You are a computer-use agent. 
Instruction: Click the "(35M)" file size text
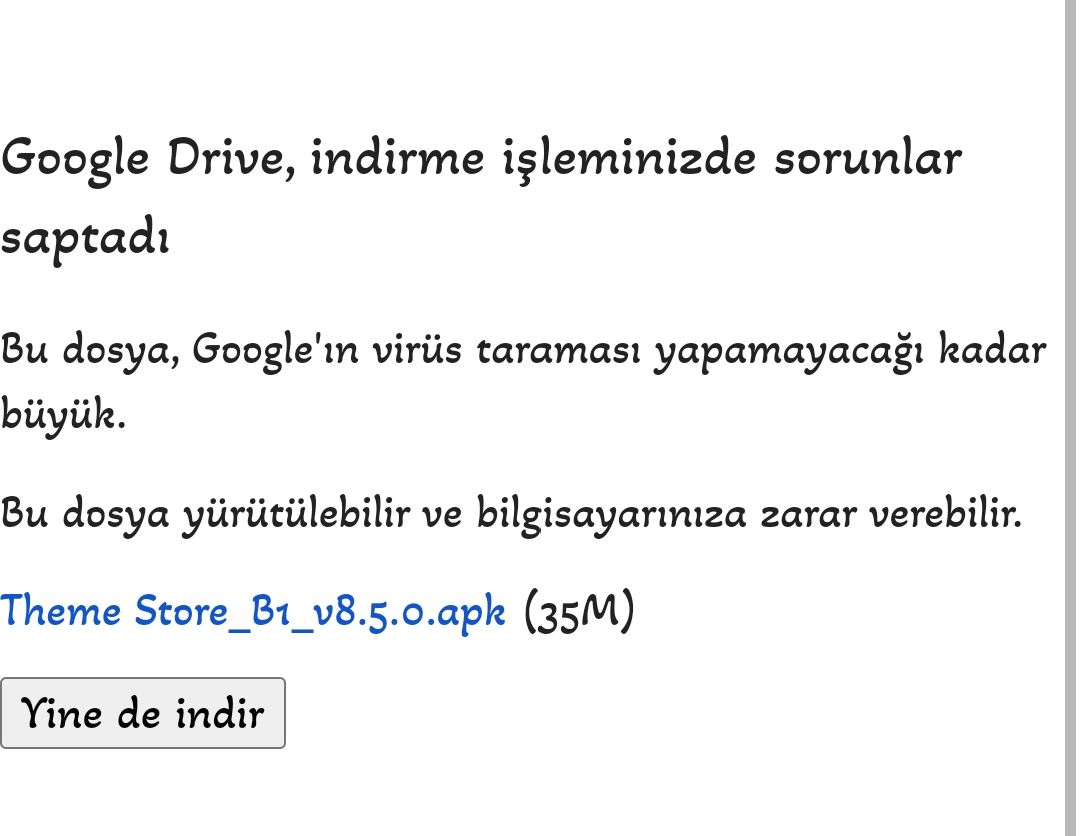click(x=579, y=612)
